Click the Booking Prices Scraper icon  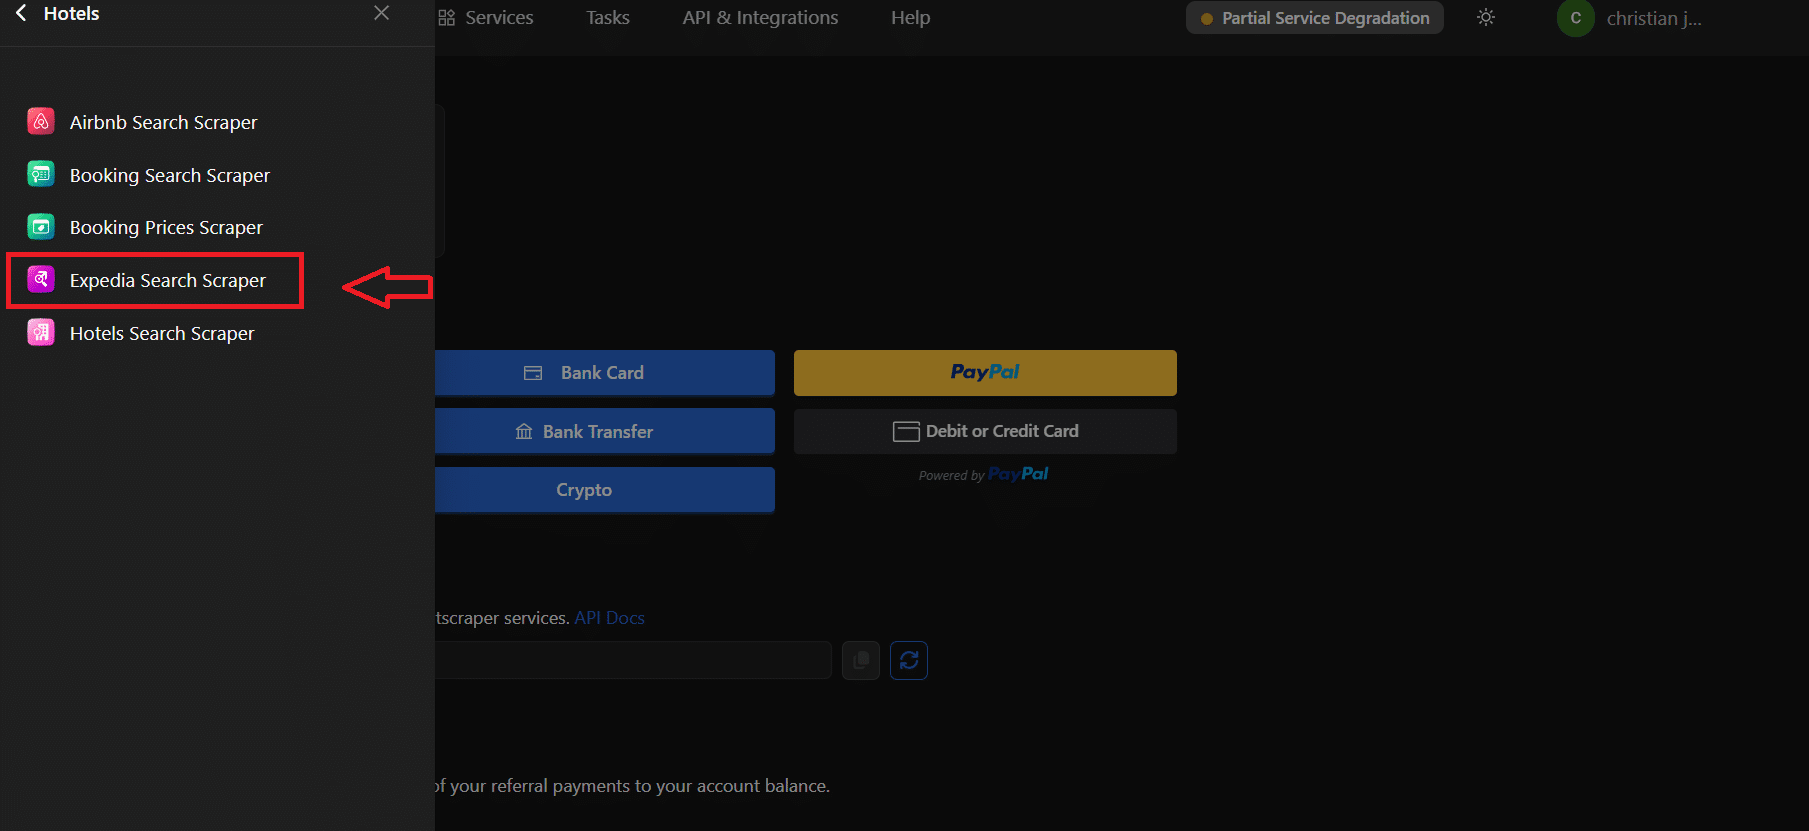coord(41,227)
